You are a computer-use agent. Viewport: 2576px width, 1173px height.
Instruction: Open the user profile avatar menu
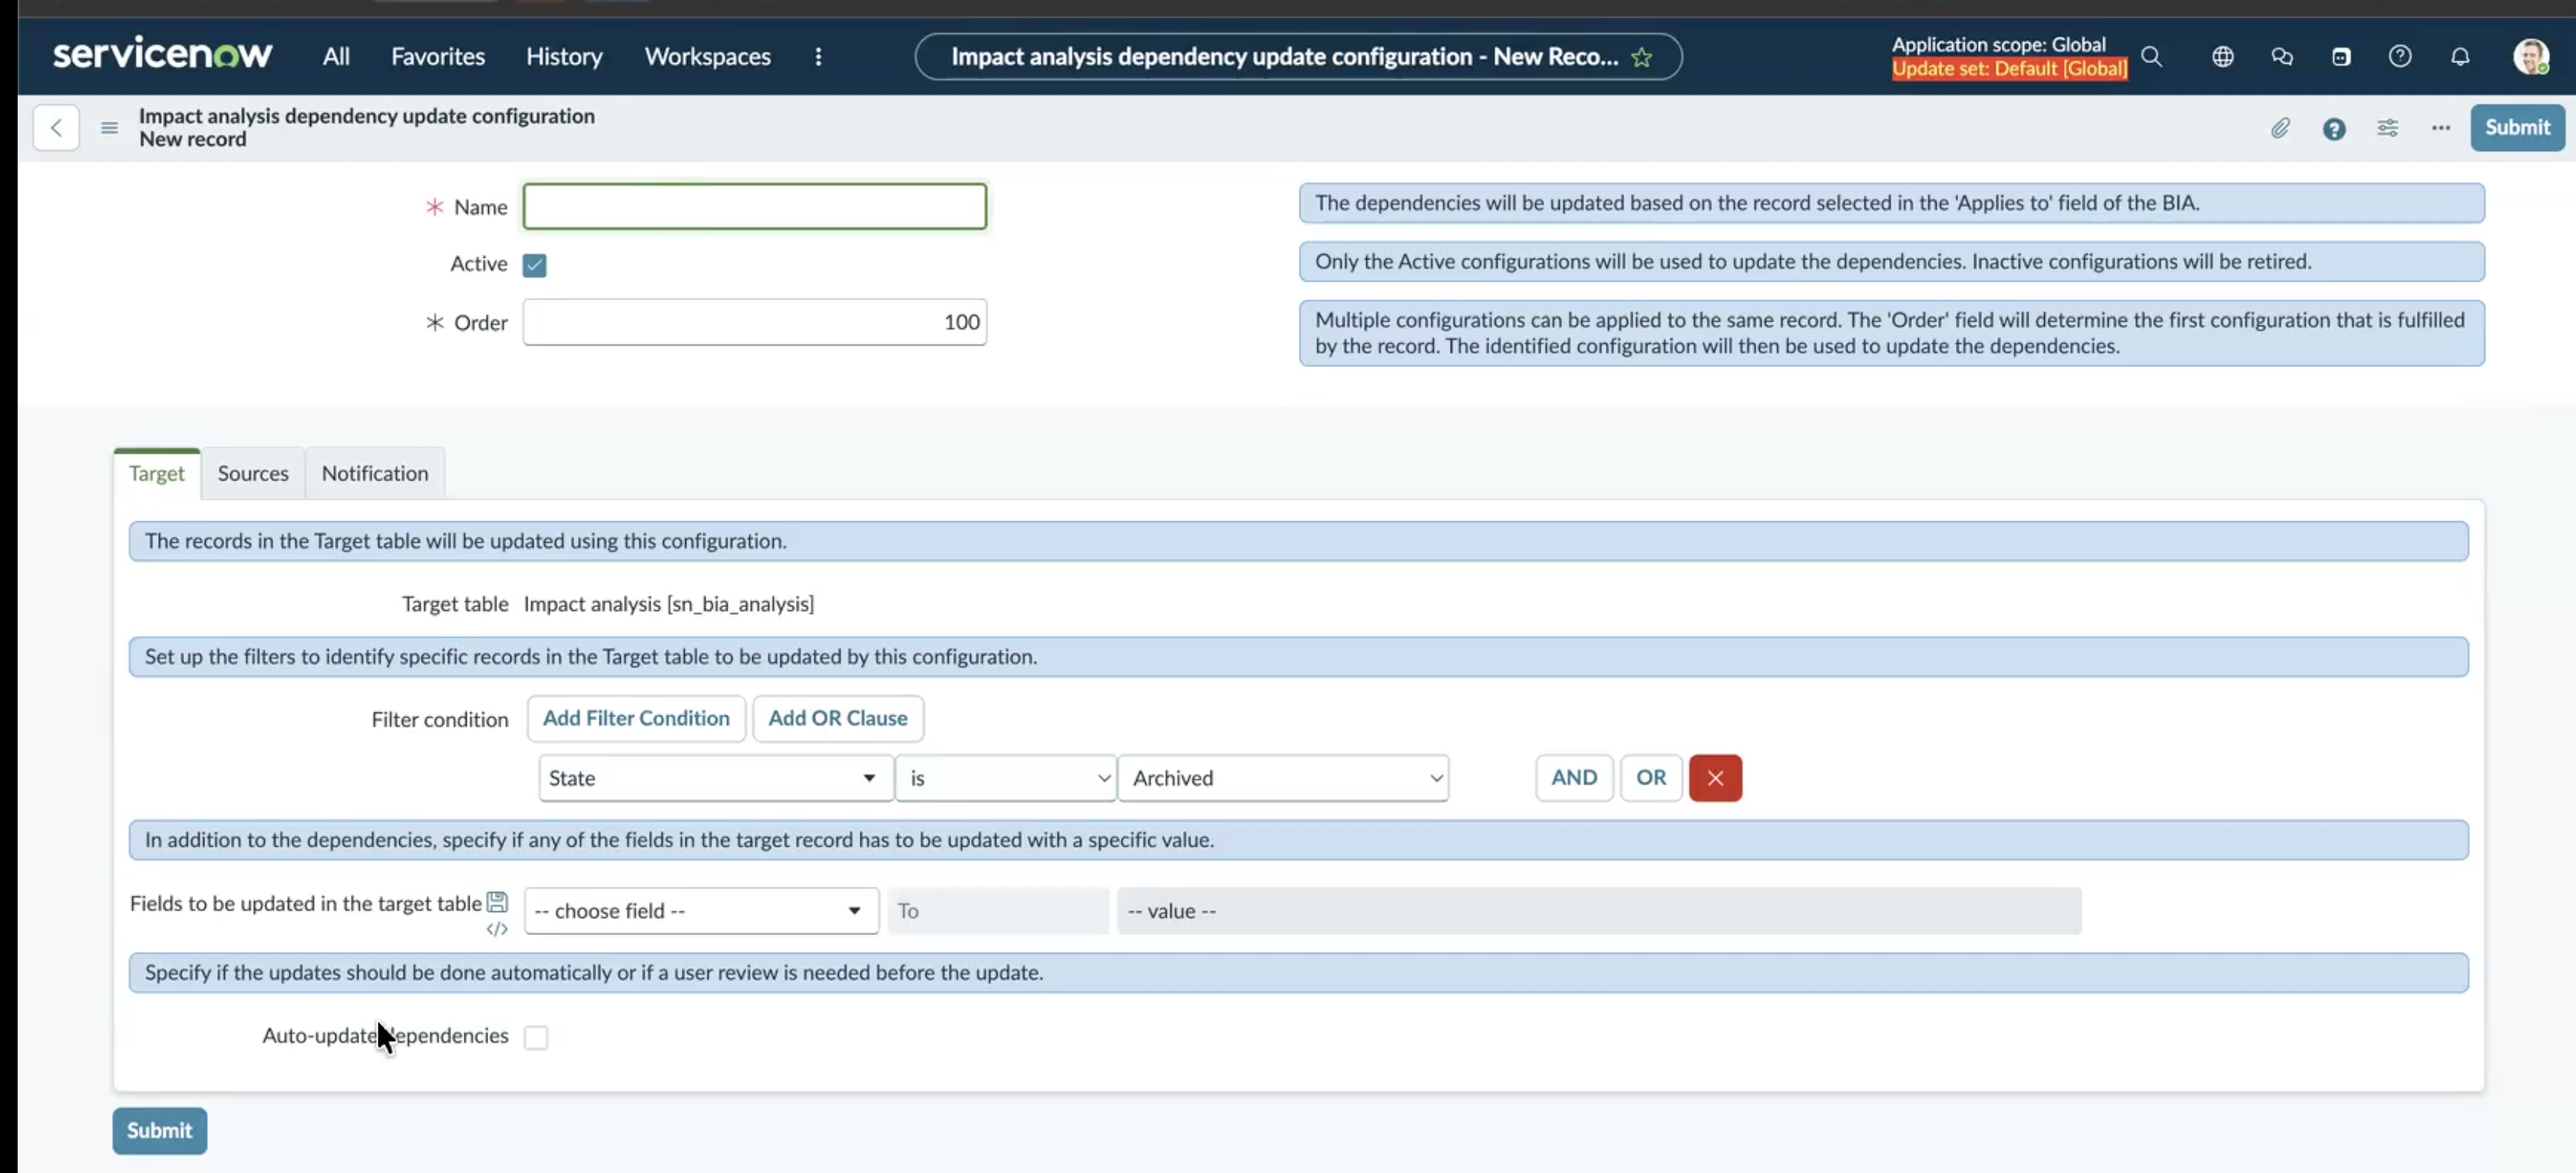coord(2531,57)
